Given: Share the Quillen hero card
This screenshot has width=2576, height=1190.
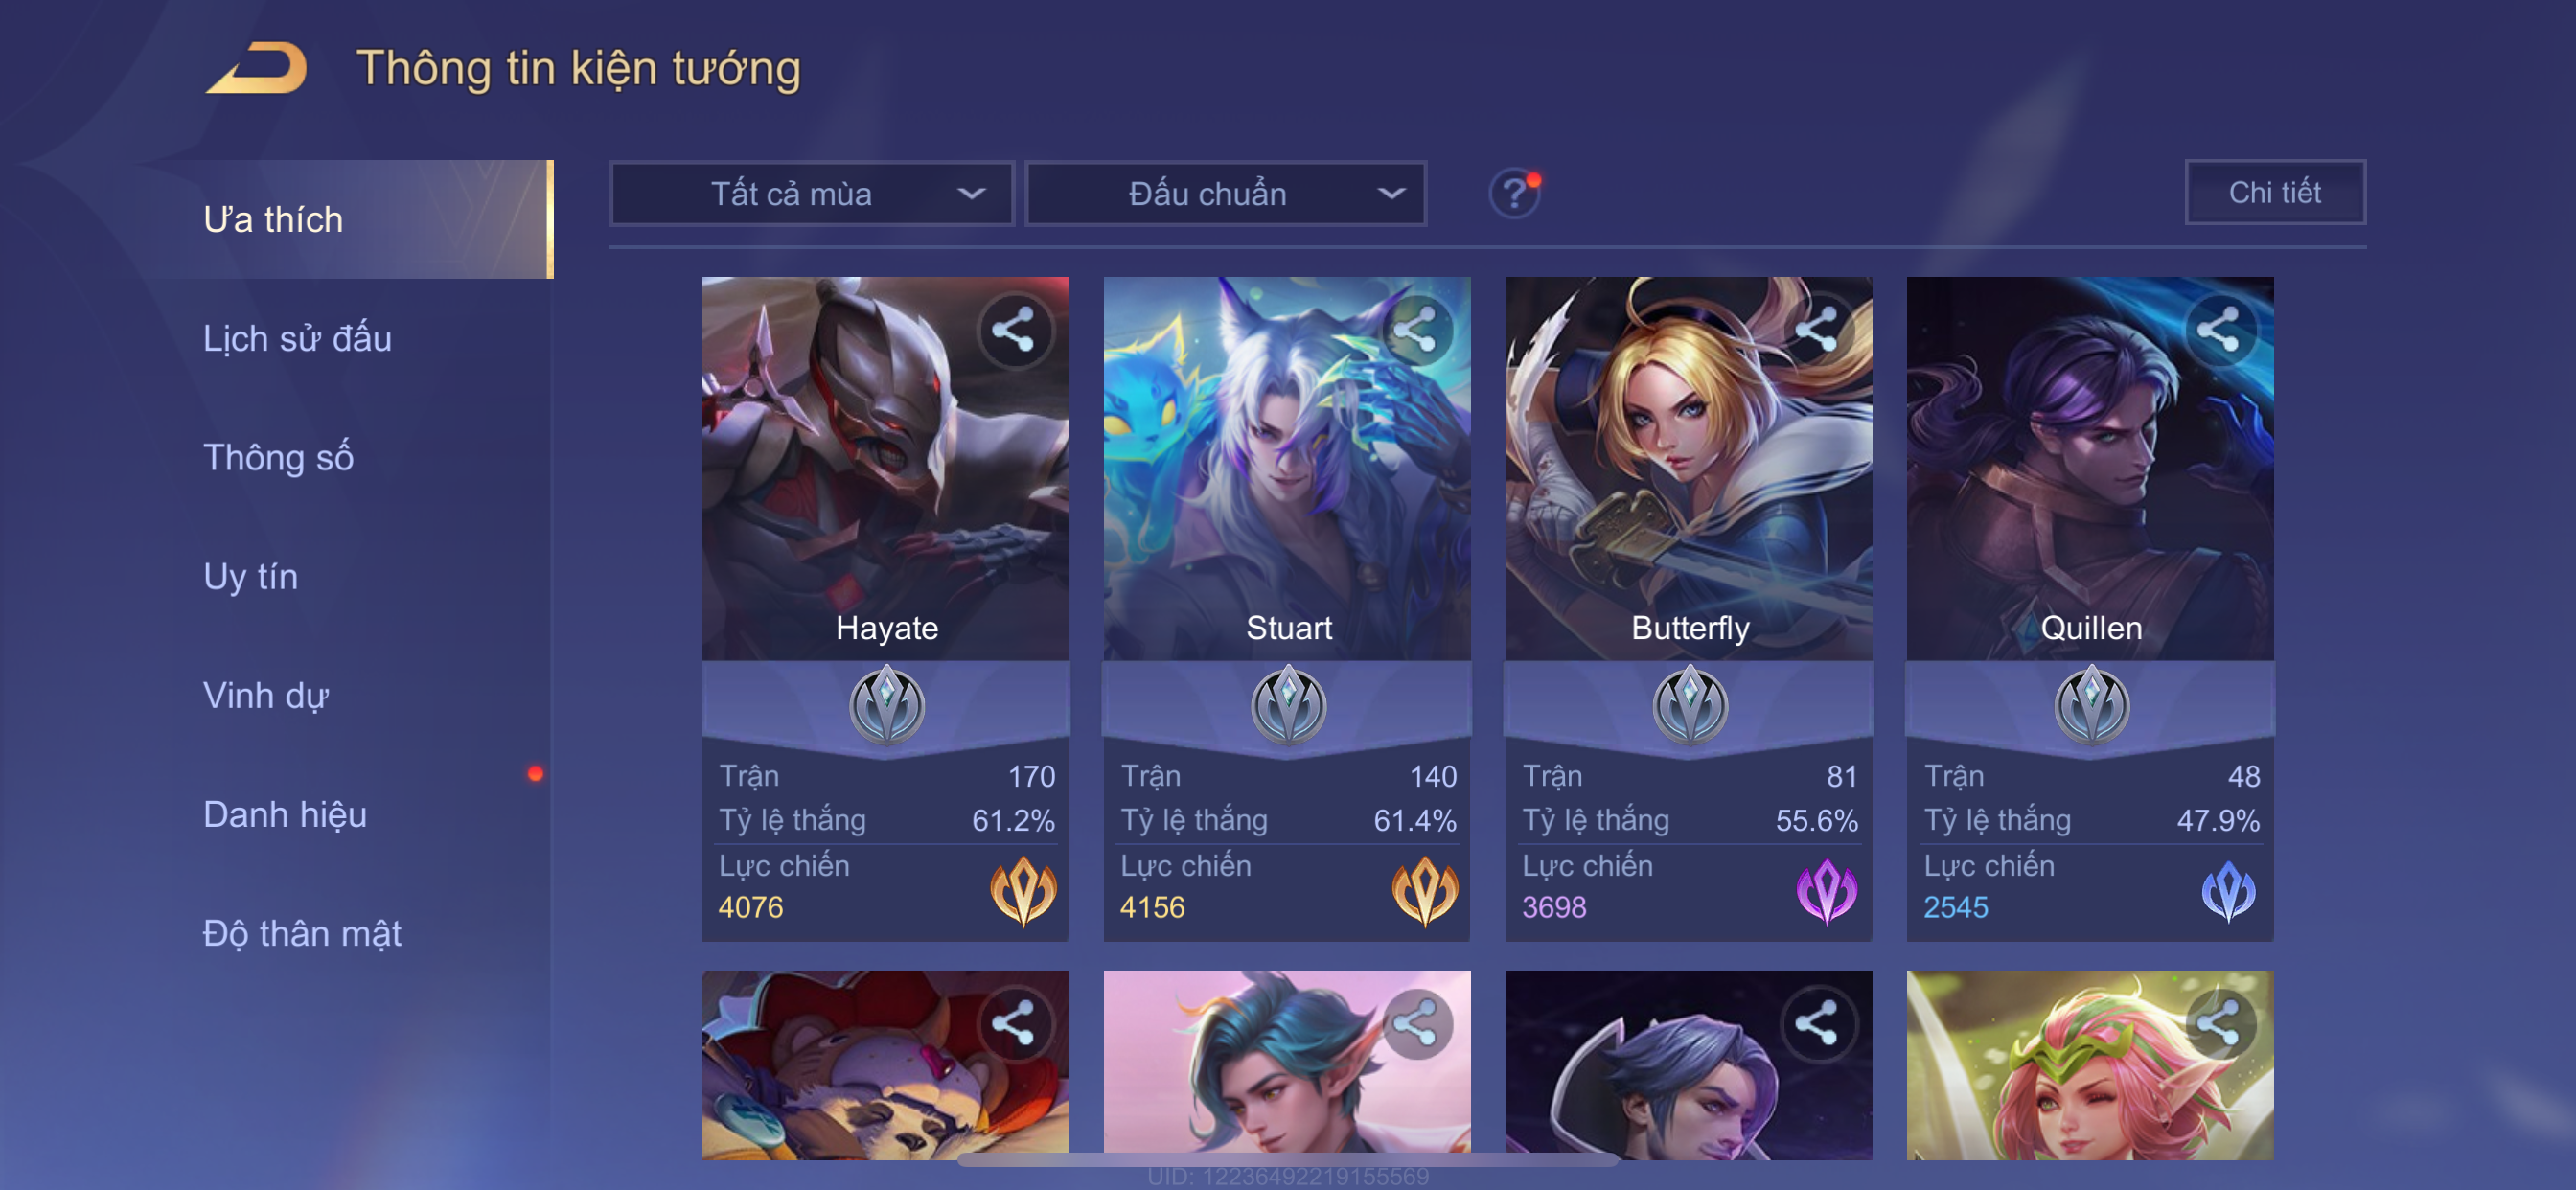Looking at the screenshot, I should point(2219,330).
